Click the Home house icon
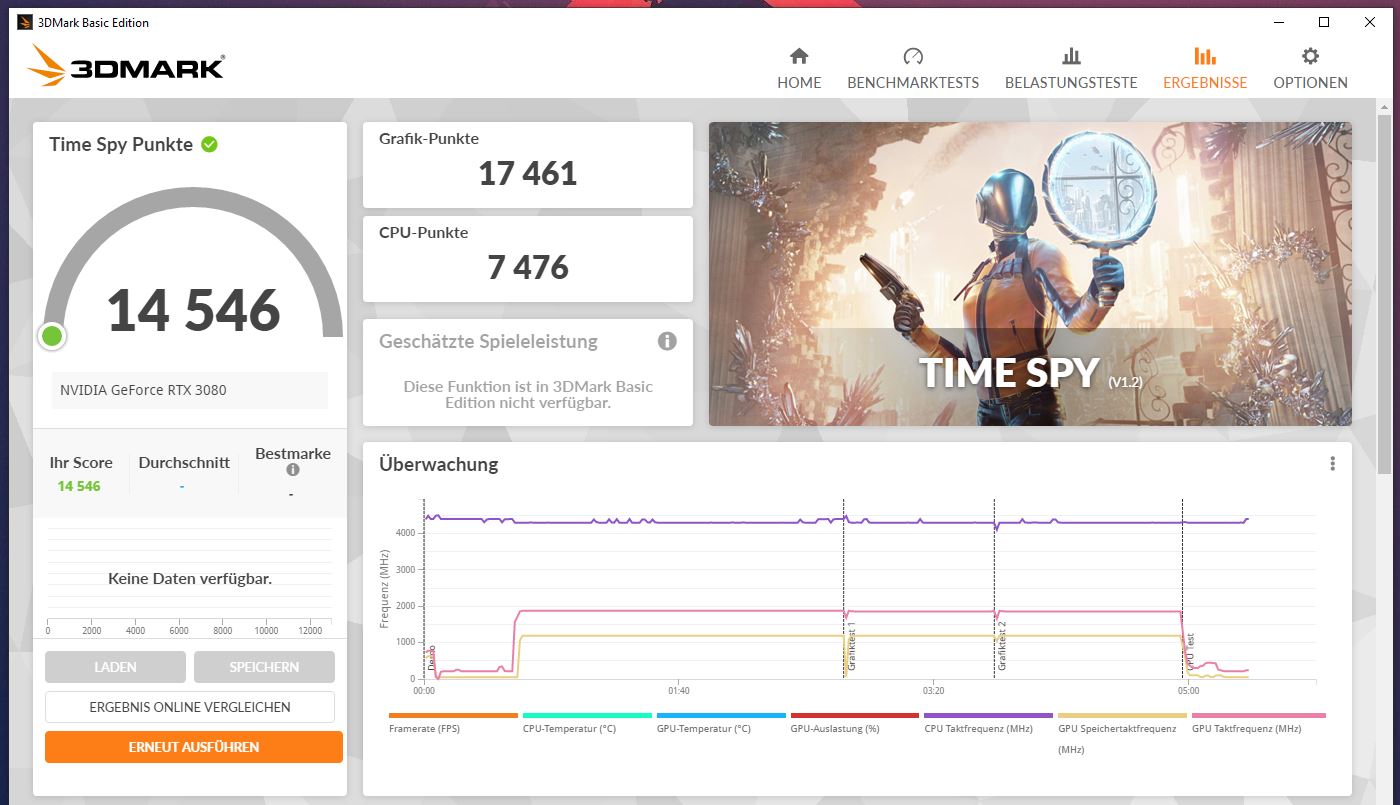The height and width of the screenshot is (805, 1400). point(799,56)
